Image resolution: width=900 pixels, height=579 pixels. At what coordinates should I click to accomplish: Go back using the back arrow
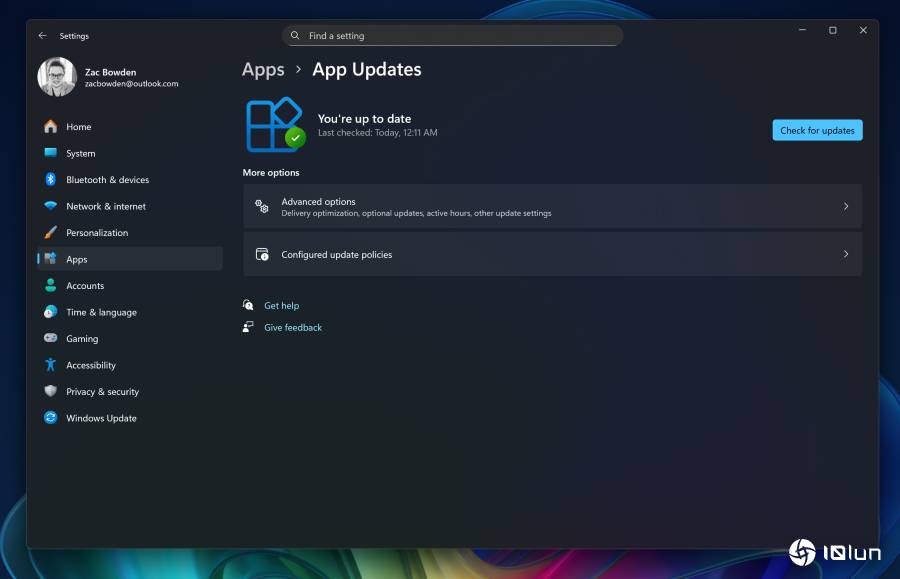(x=42, y=36)
